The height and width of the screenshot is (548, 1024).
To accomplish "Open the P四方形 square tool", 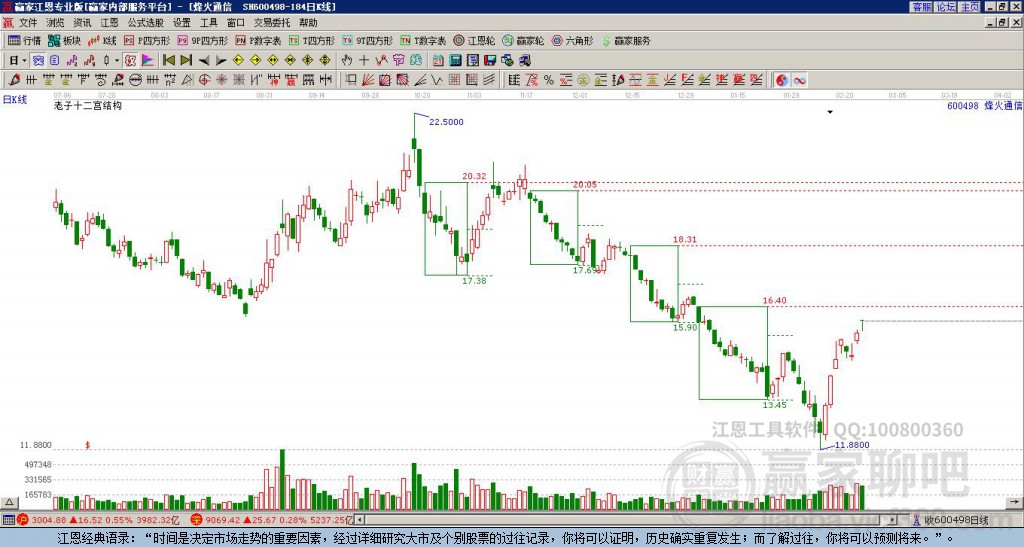I will pos(147,40).
